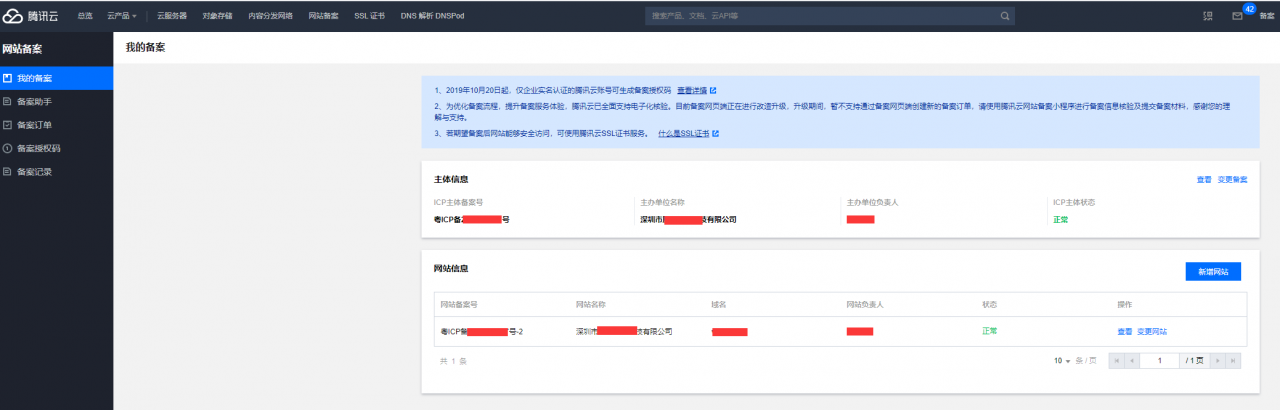Click 查看 in the website table row
This screenshot has width=1280, height=410.
pos(1124,331)
